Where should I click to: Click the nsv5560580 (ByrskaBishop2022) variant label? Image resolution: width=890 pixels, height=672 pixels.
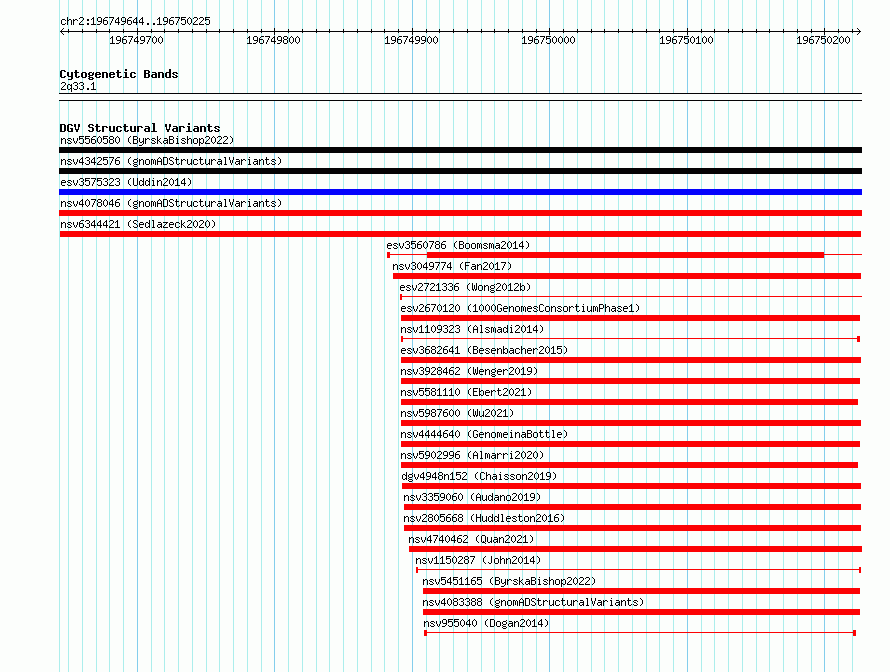(147, 140)
